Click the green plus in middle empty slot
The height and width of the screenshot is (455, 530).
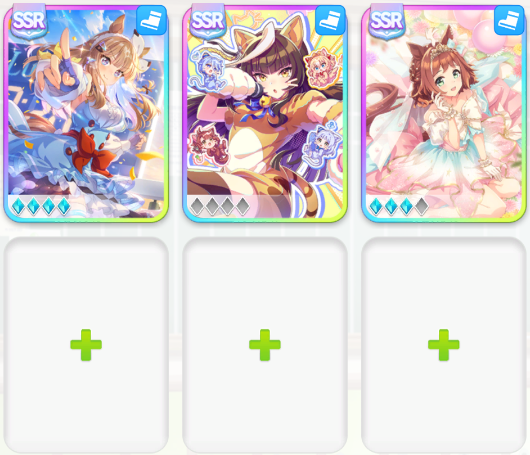(265, 345)
